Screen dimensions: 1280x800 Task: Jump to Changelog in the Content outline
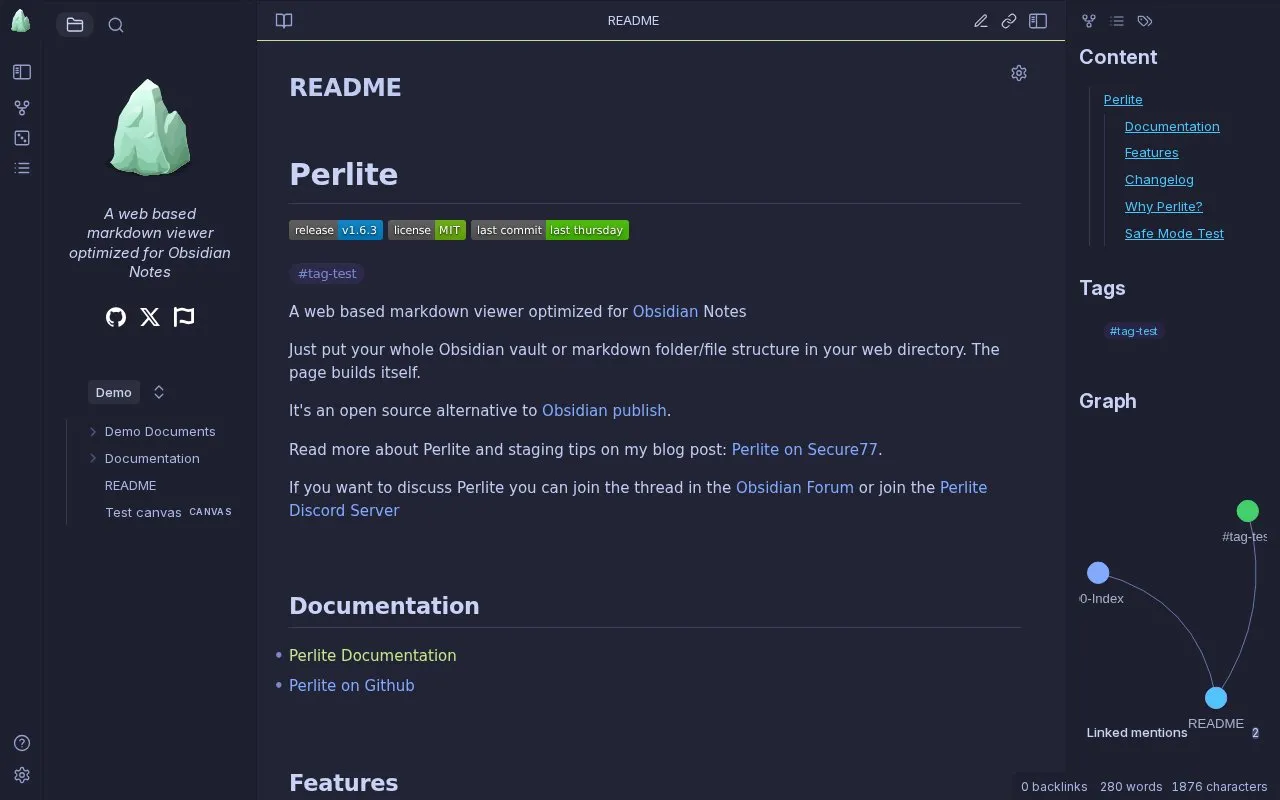1159,180
